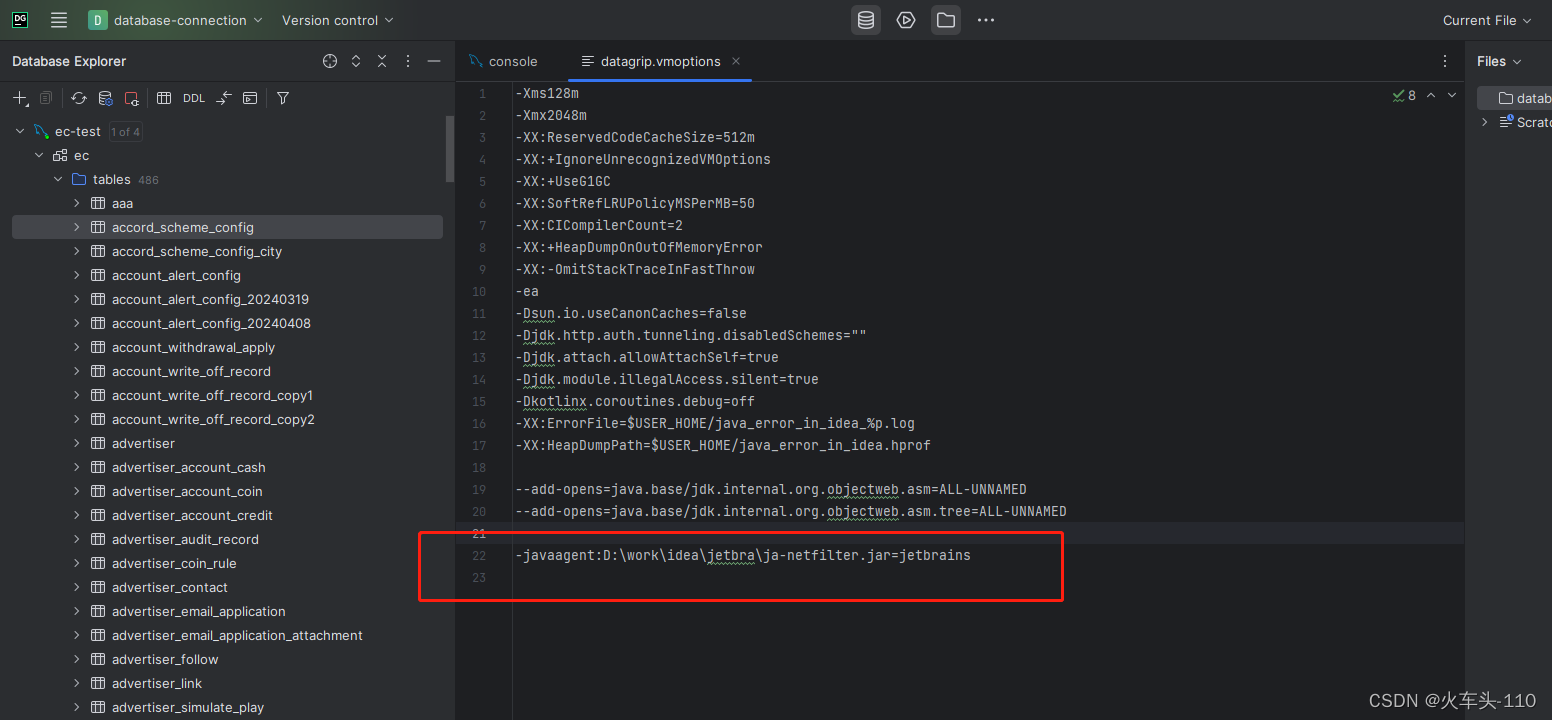Viewport: 1552px width, 720px height.
Task: Open the Version control dropdown
Action: [x=338, y=20]
